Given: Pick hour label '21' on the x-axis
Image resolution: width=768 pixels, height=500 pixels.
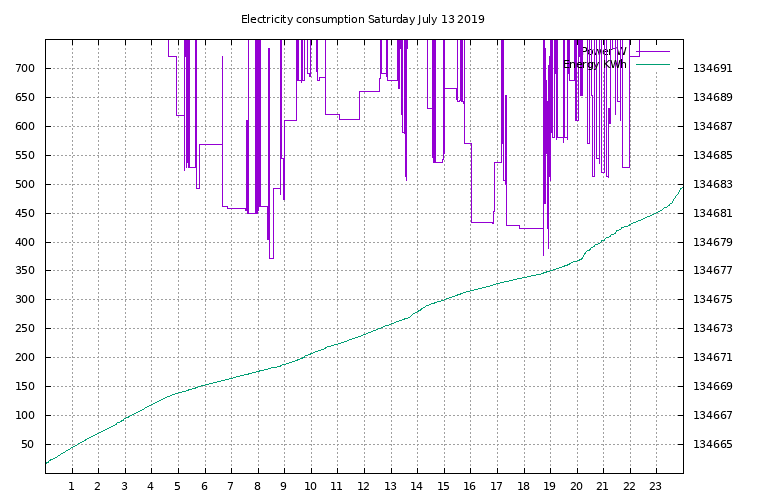Looking at the screenshot, I should [x=602, y=486].
